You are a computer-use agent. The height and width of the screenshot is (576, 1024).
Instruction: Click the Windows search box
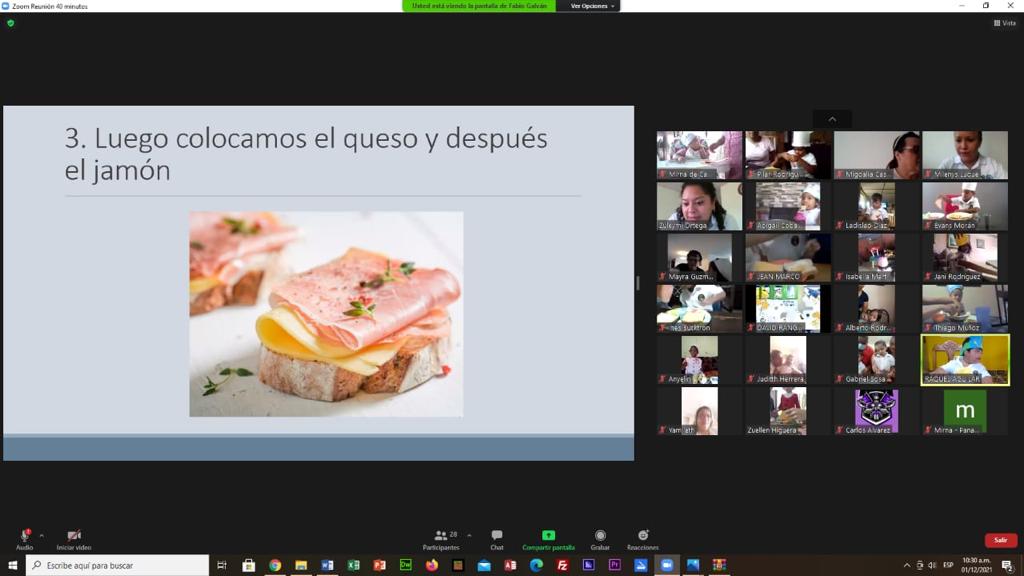(x=118, y=565)
